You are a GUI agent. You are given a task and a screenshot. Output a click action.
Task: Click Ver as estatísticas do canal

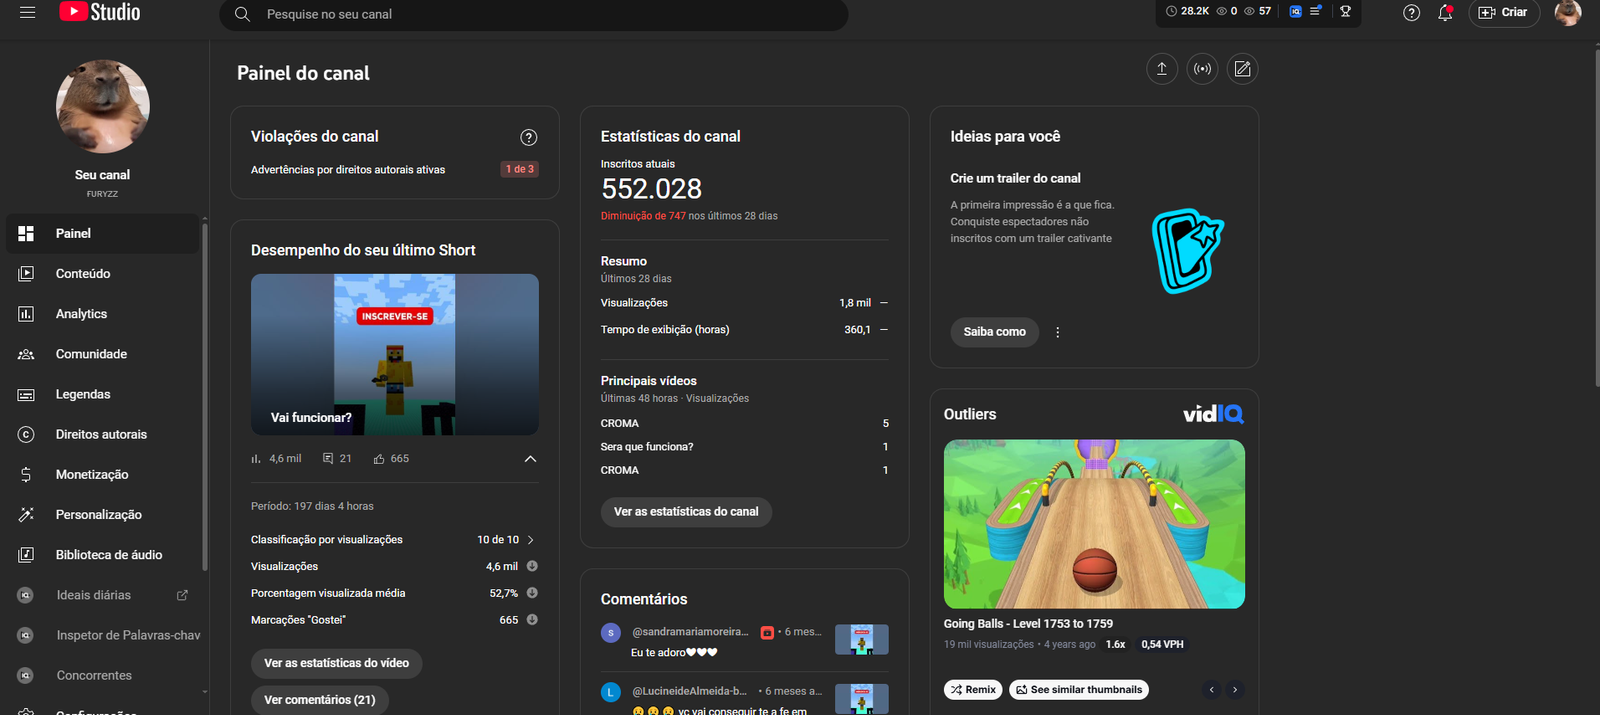click(686, 512)
